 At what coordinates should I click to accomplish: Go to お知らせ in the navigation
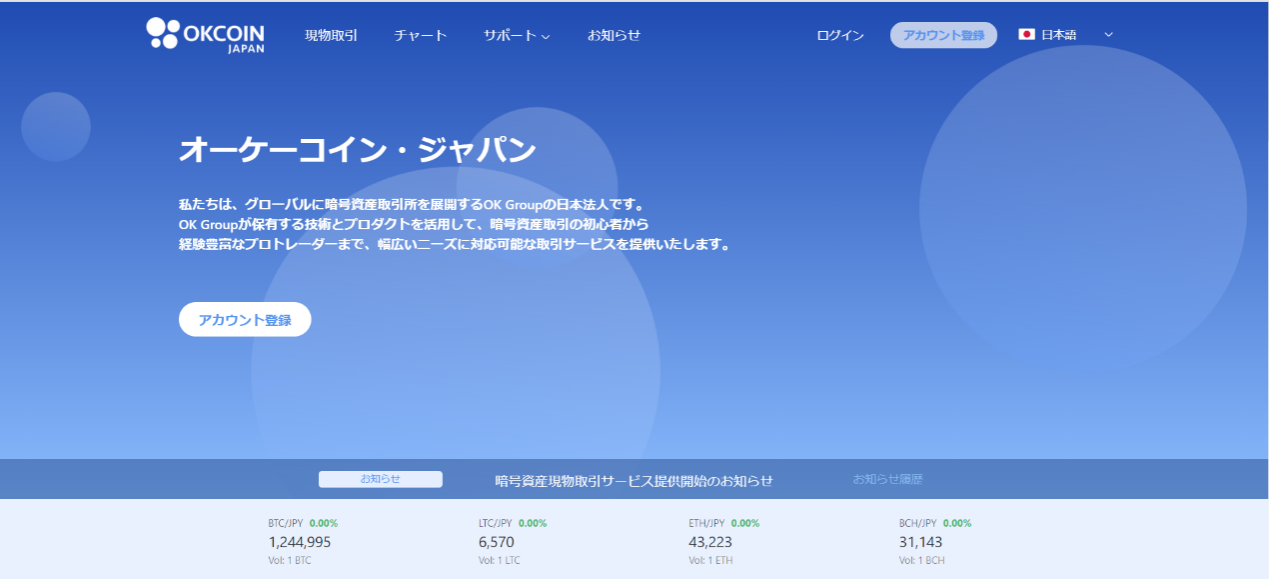coord(614,35)
